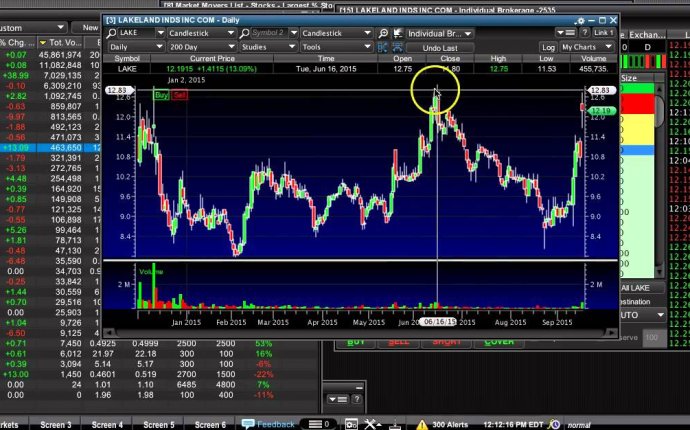Open the 200 Day range dropdown

(202, 47)
